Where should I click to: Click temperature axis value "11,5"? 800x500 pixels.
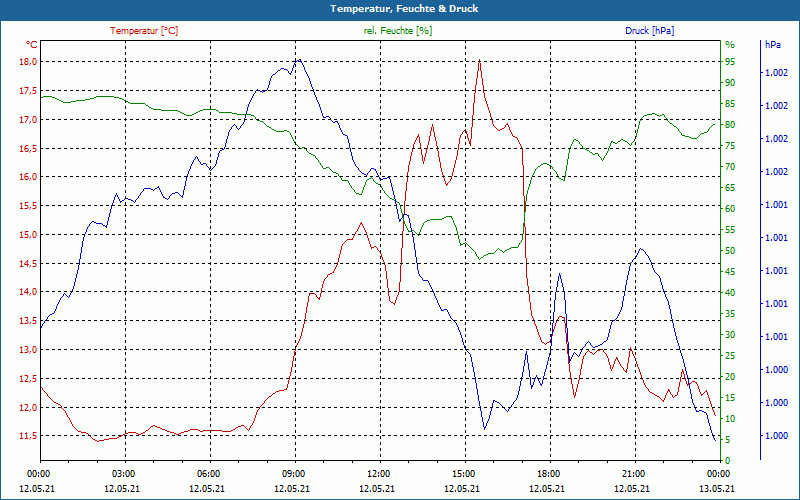coord(29,436)
